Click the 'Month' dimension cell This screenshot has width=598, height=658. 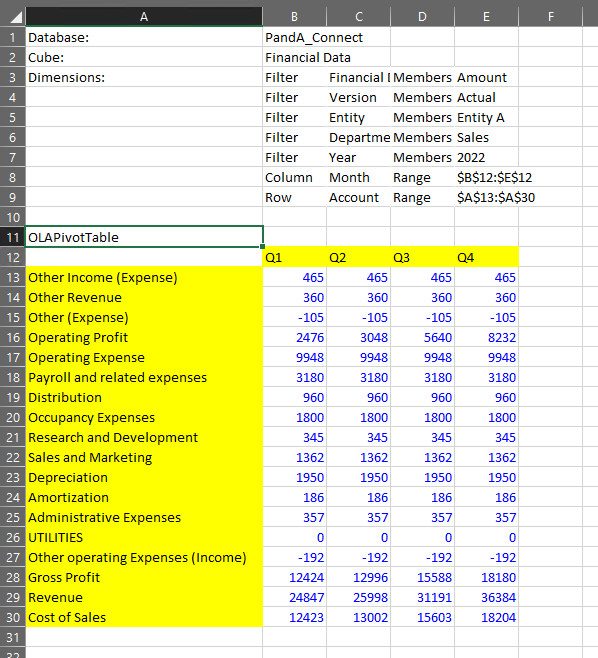(x=359, y=177)
